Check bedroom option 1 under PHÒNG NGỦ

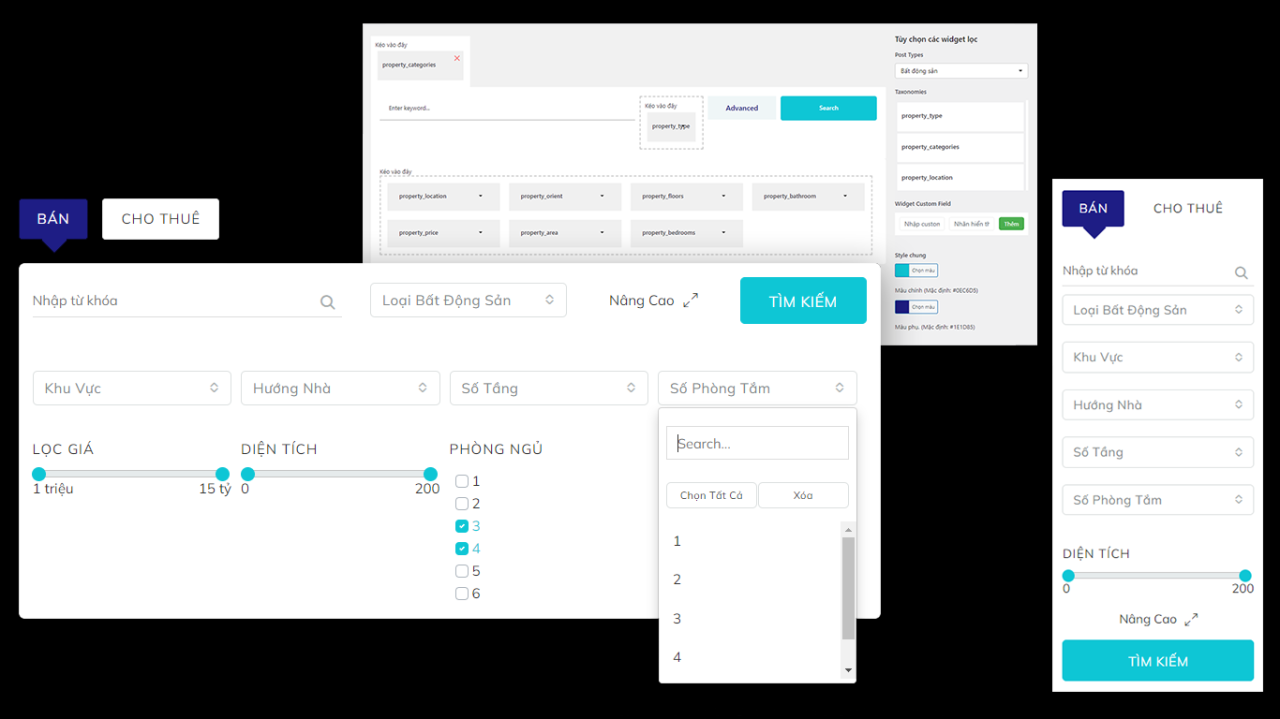click(x=462, y=481)
